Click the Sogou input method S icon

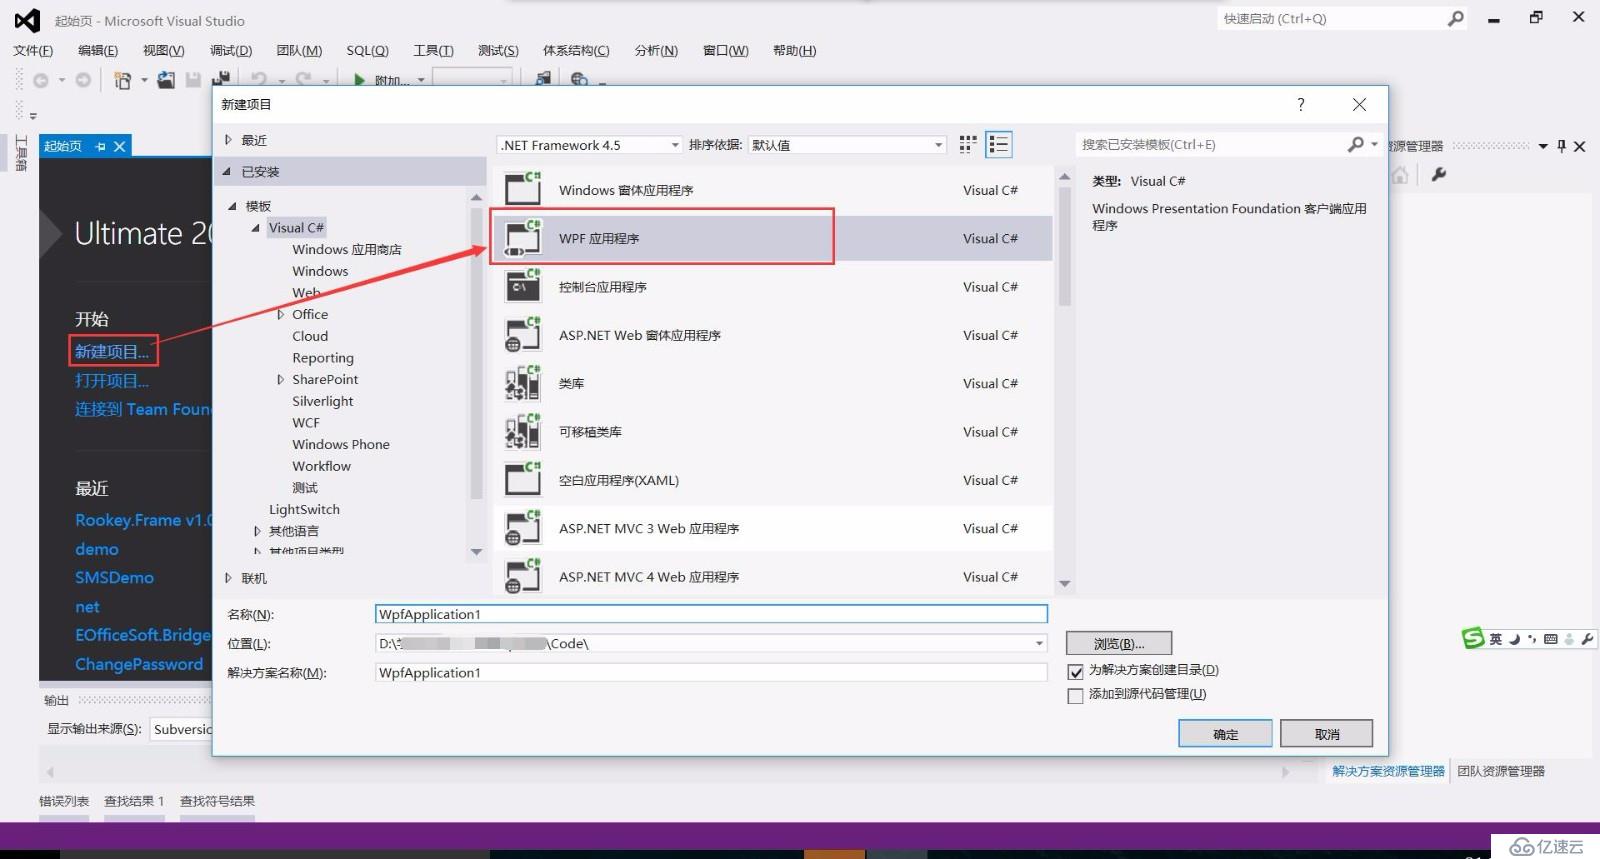[1473, 638]
